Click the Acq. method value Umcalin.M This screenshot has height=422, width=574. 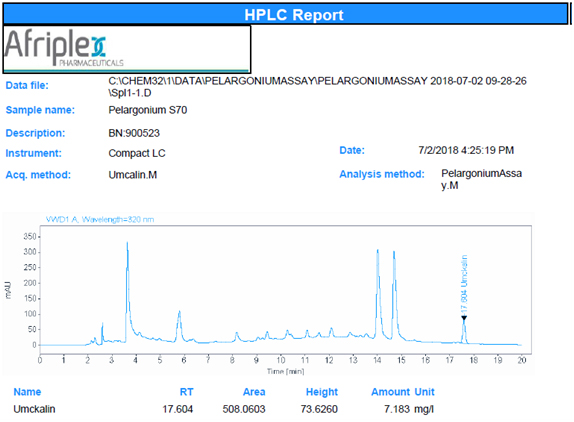tap(133, 175)
